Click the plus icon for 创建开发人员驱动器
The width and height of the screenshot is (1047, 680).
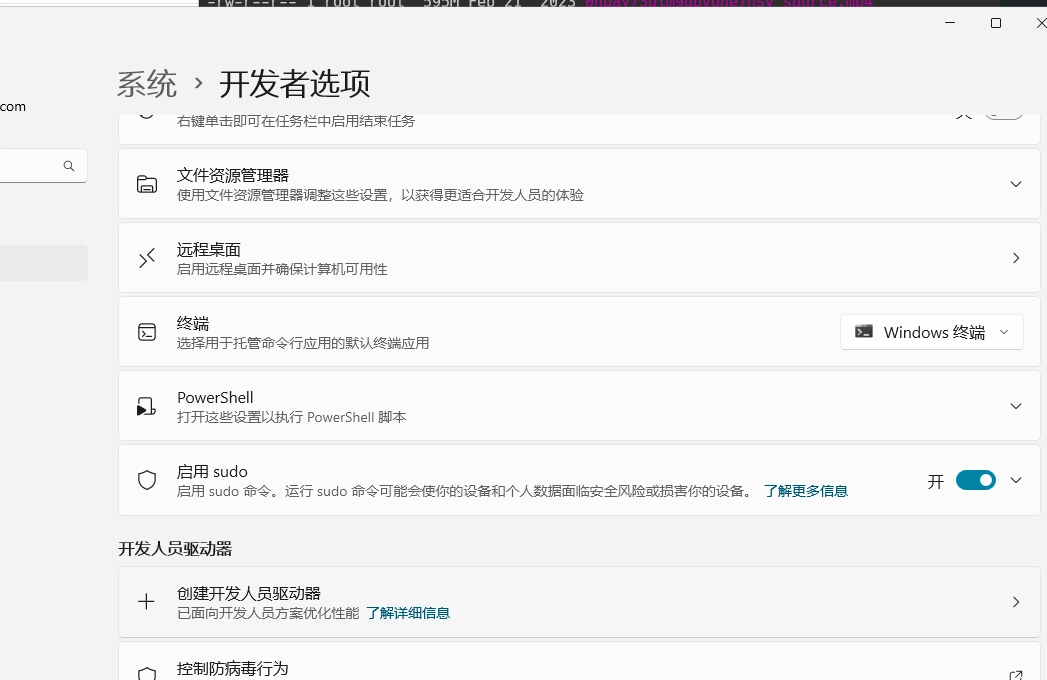click(x=146, y=602)
